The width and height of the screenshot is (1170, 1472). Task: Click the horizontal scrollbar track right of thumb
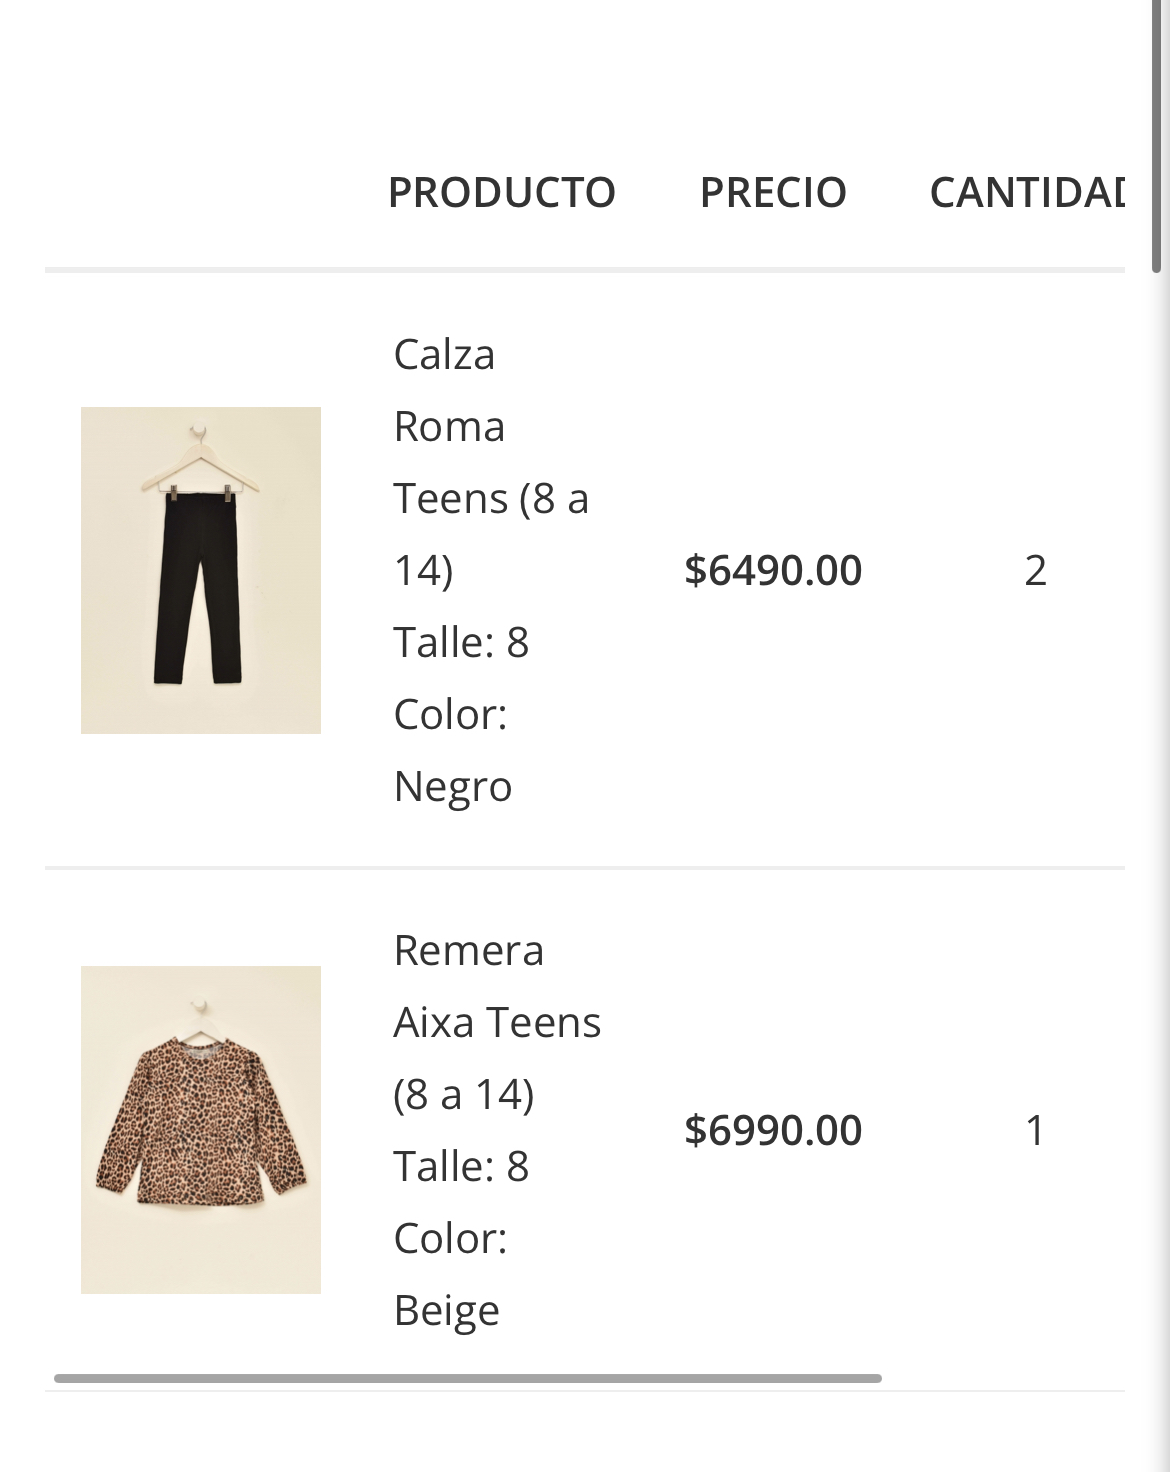pyautogui.click(x=1000, y=1378)
